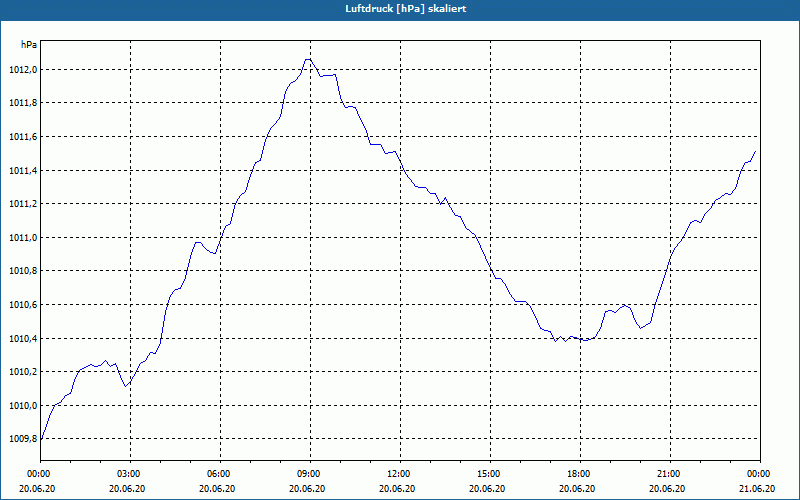This screenshot has height=500, width=800.
Task: Select the 1010,8 y-axis label
Action: click(23, 271)
